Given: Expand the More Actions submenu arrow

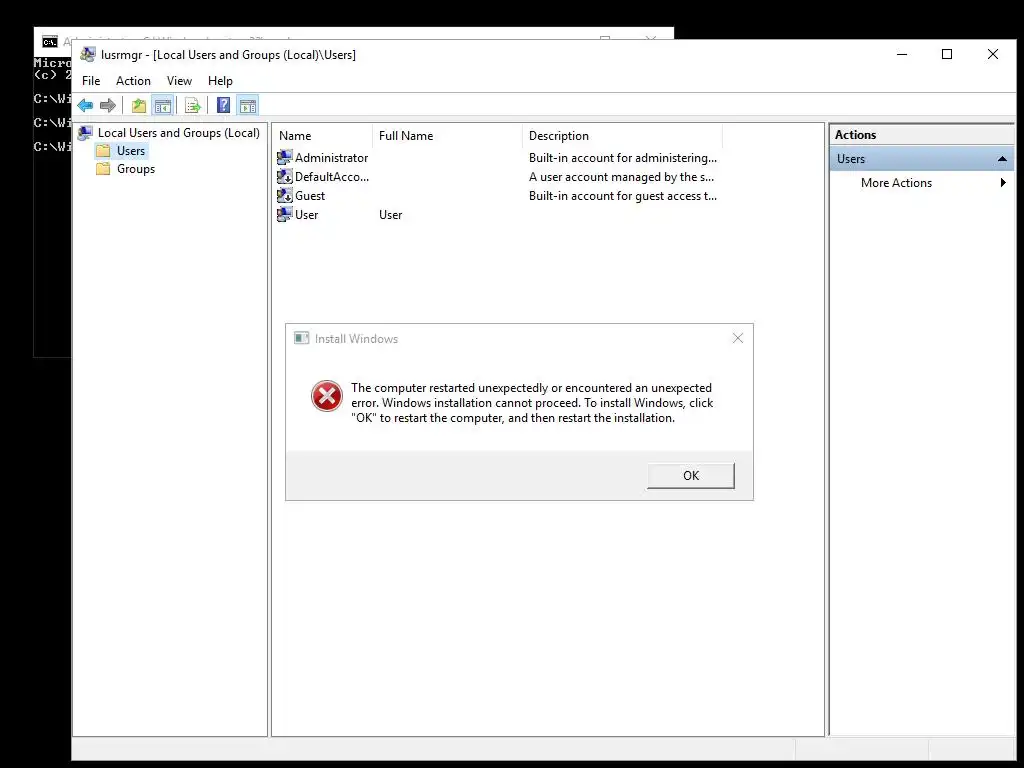Looking at the screenshot, I should click(x=1003, y=183).
